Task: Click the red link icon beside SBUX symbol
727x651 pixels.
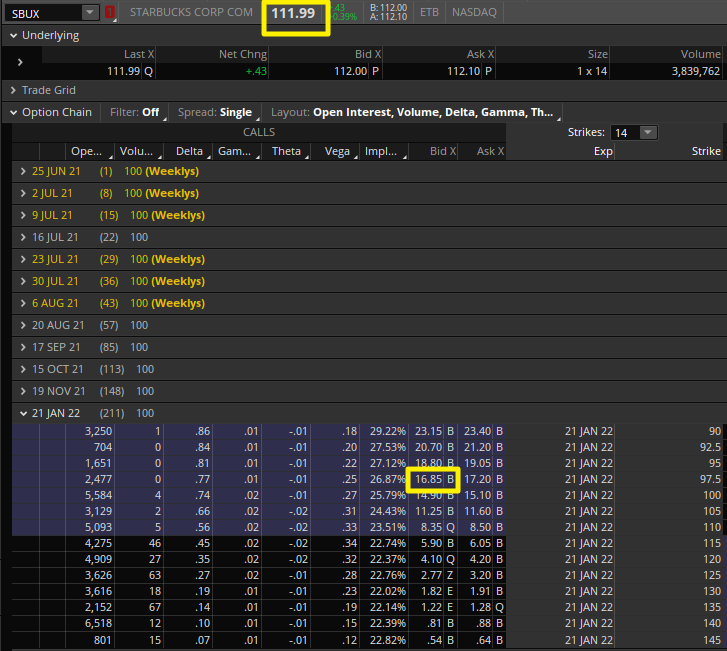Action: [x=110, y=13]
